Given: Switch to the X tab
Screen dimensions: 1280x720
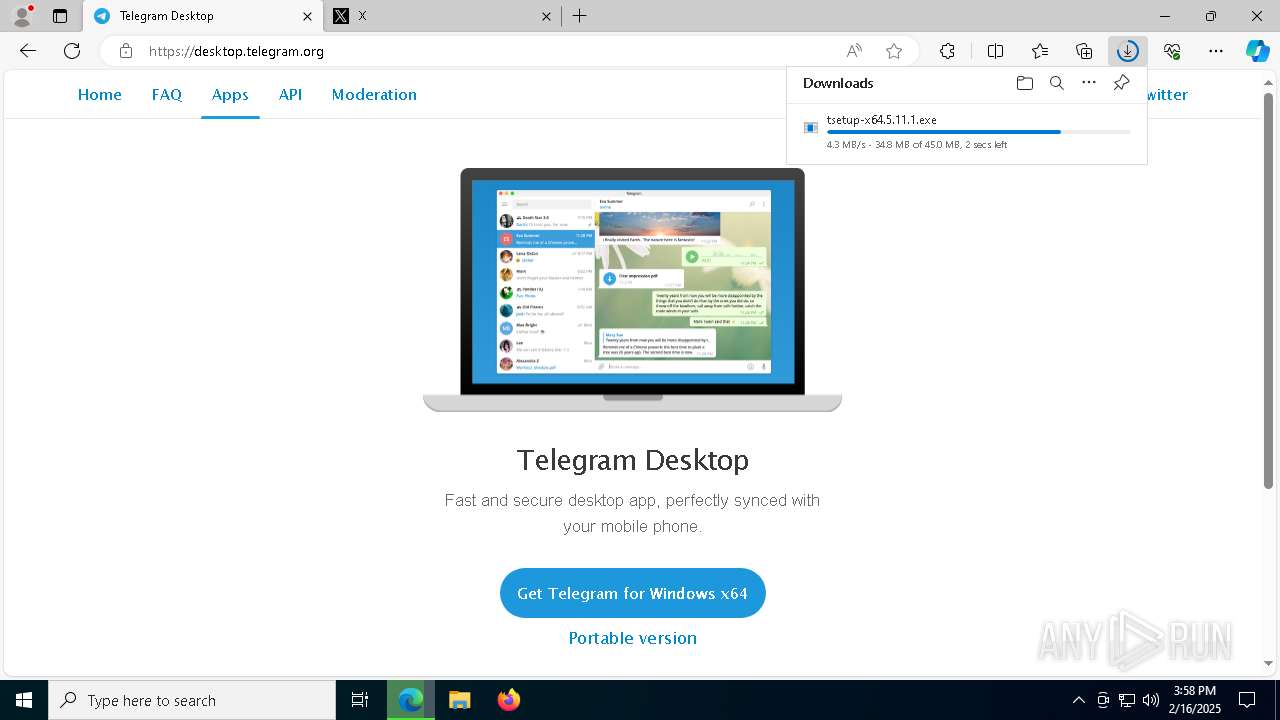Looking at the screenshot, I should point(442,16).
